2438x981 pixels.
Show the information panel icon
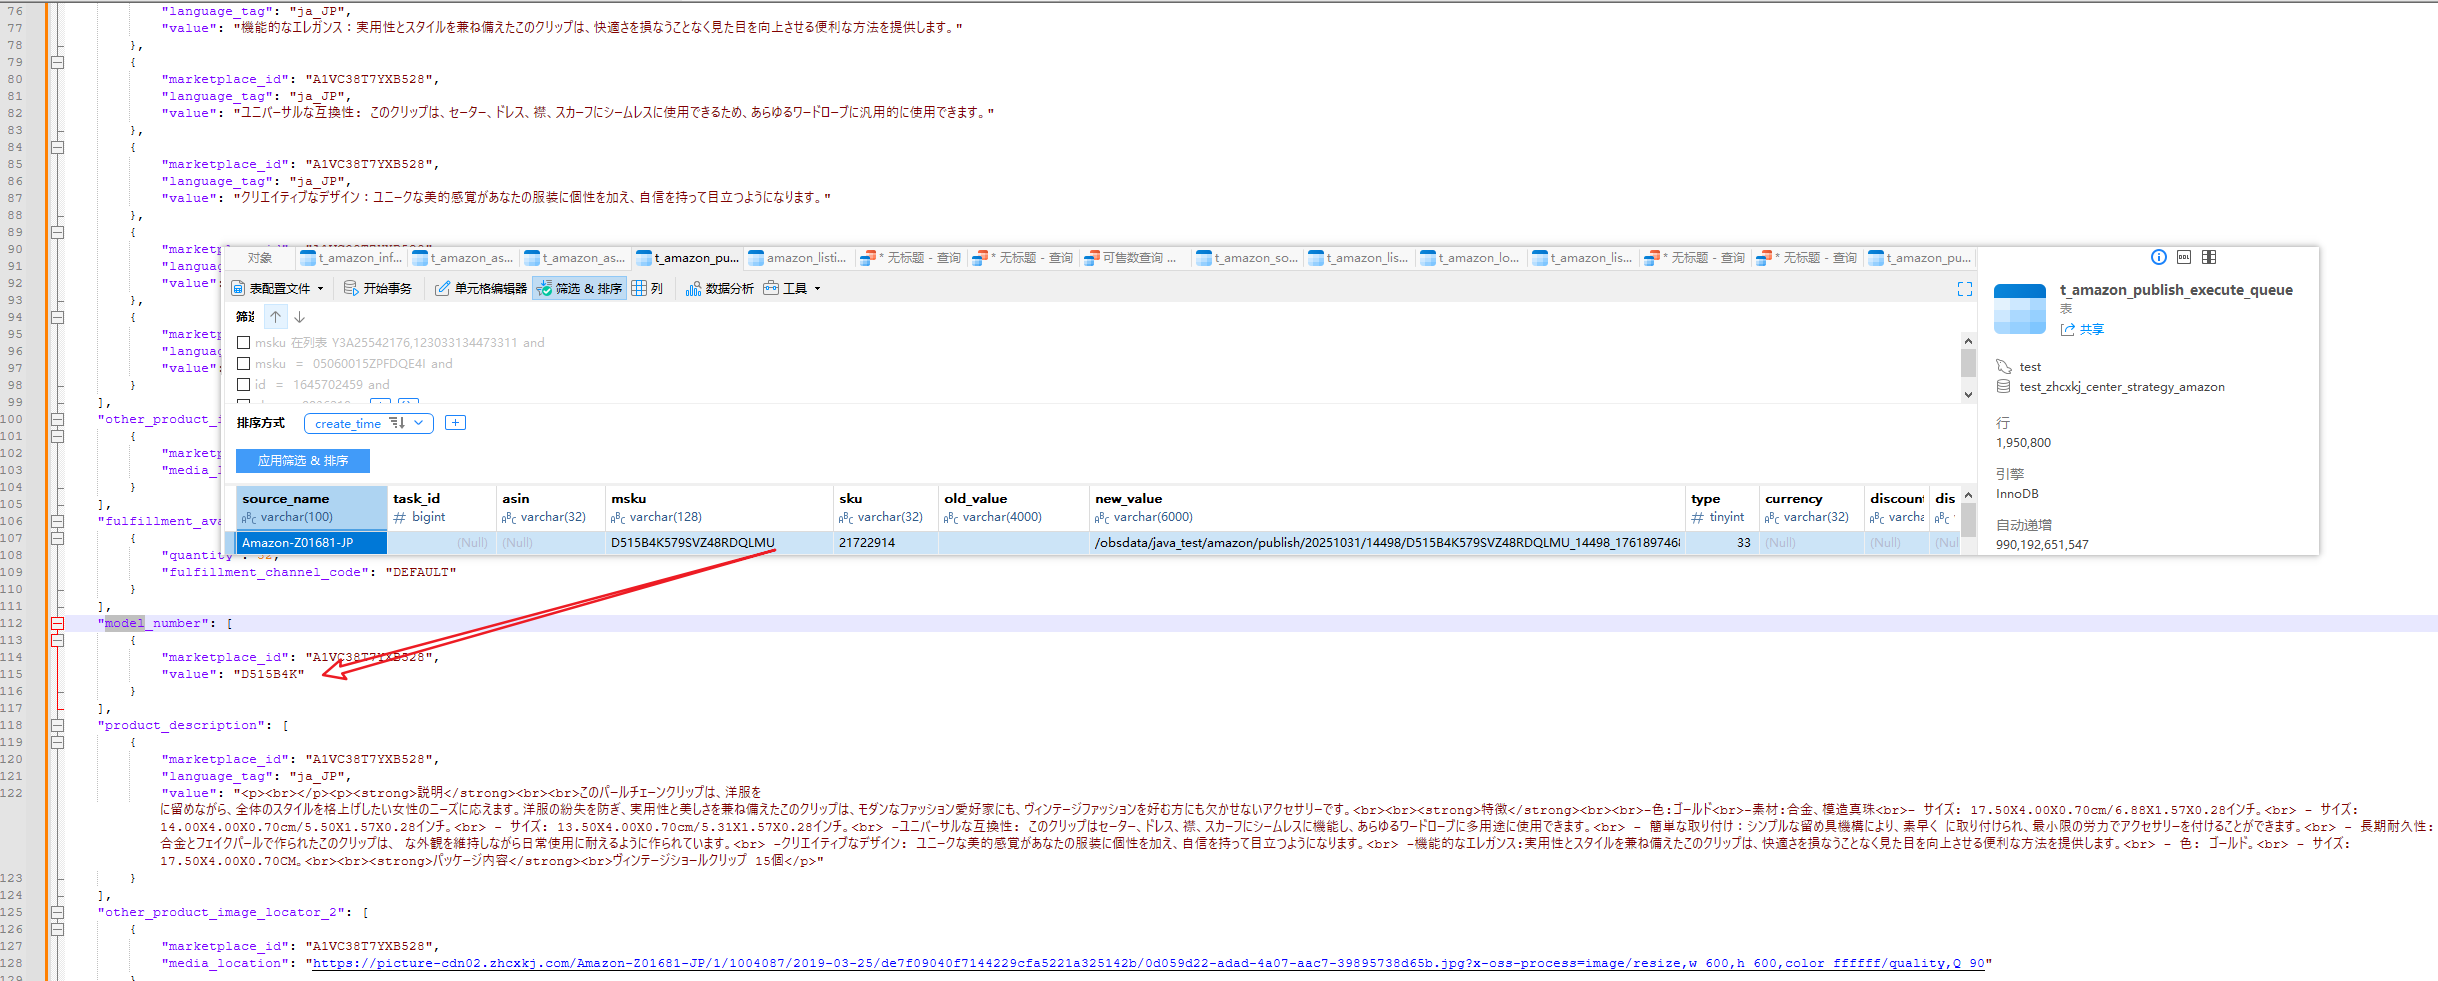pyautogui.click(x=2159, y=257)
